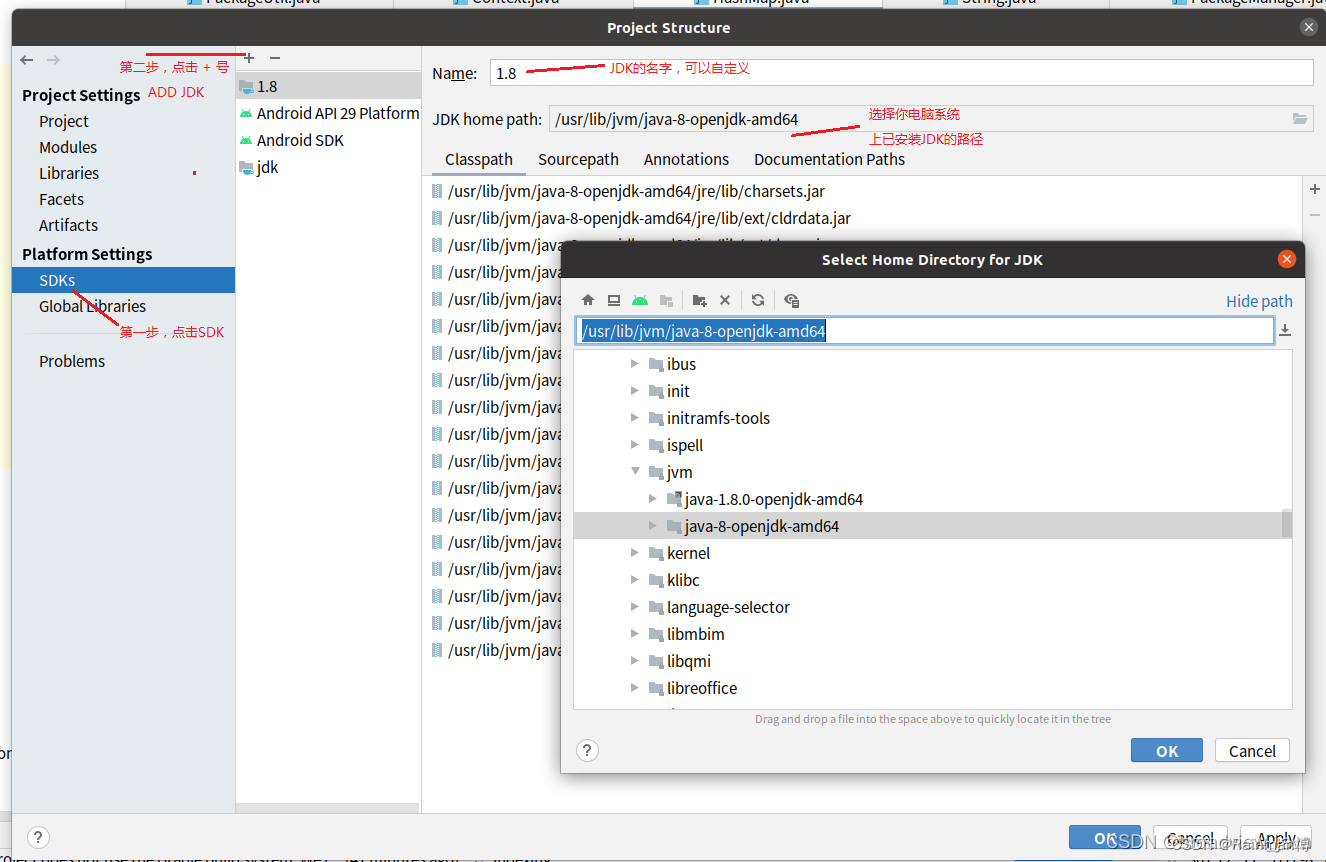Expand the klibc folder
The image size is (1326, 862).
point(635,580)
